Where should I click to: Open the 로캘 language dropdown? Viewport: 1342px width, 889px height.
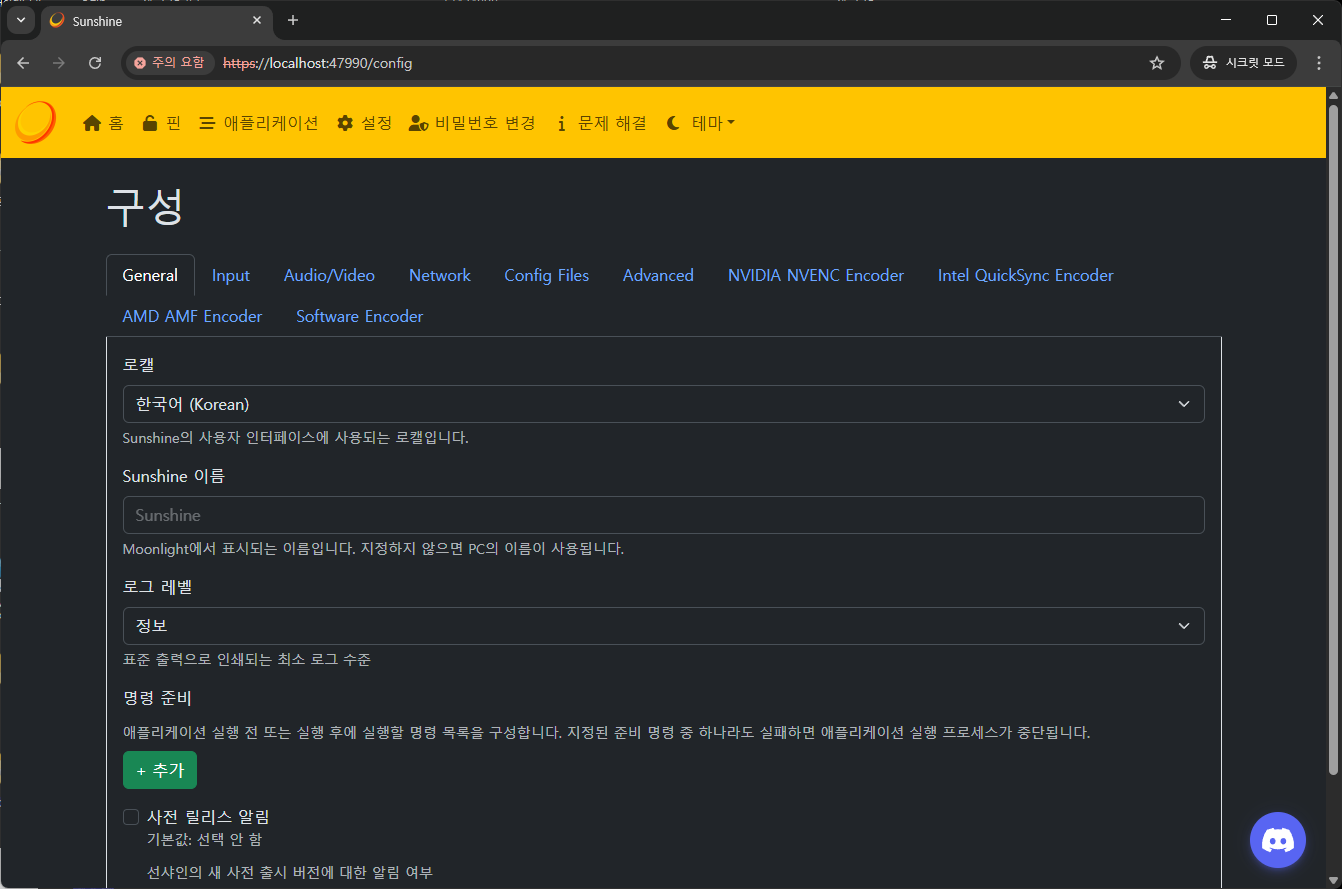pyautogui.click(x=663, y=404)
